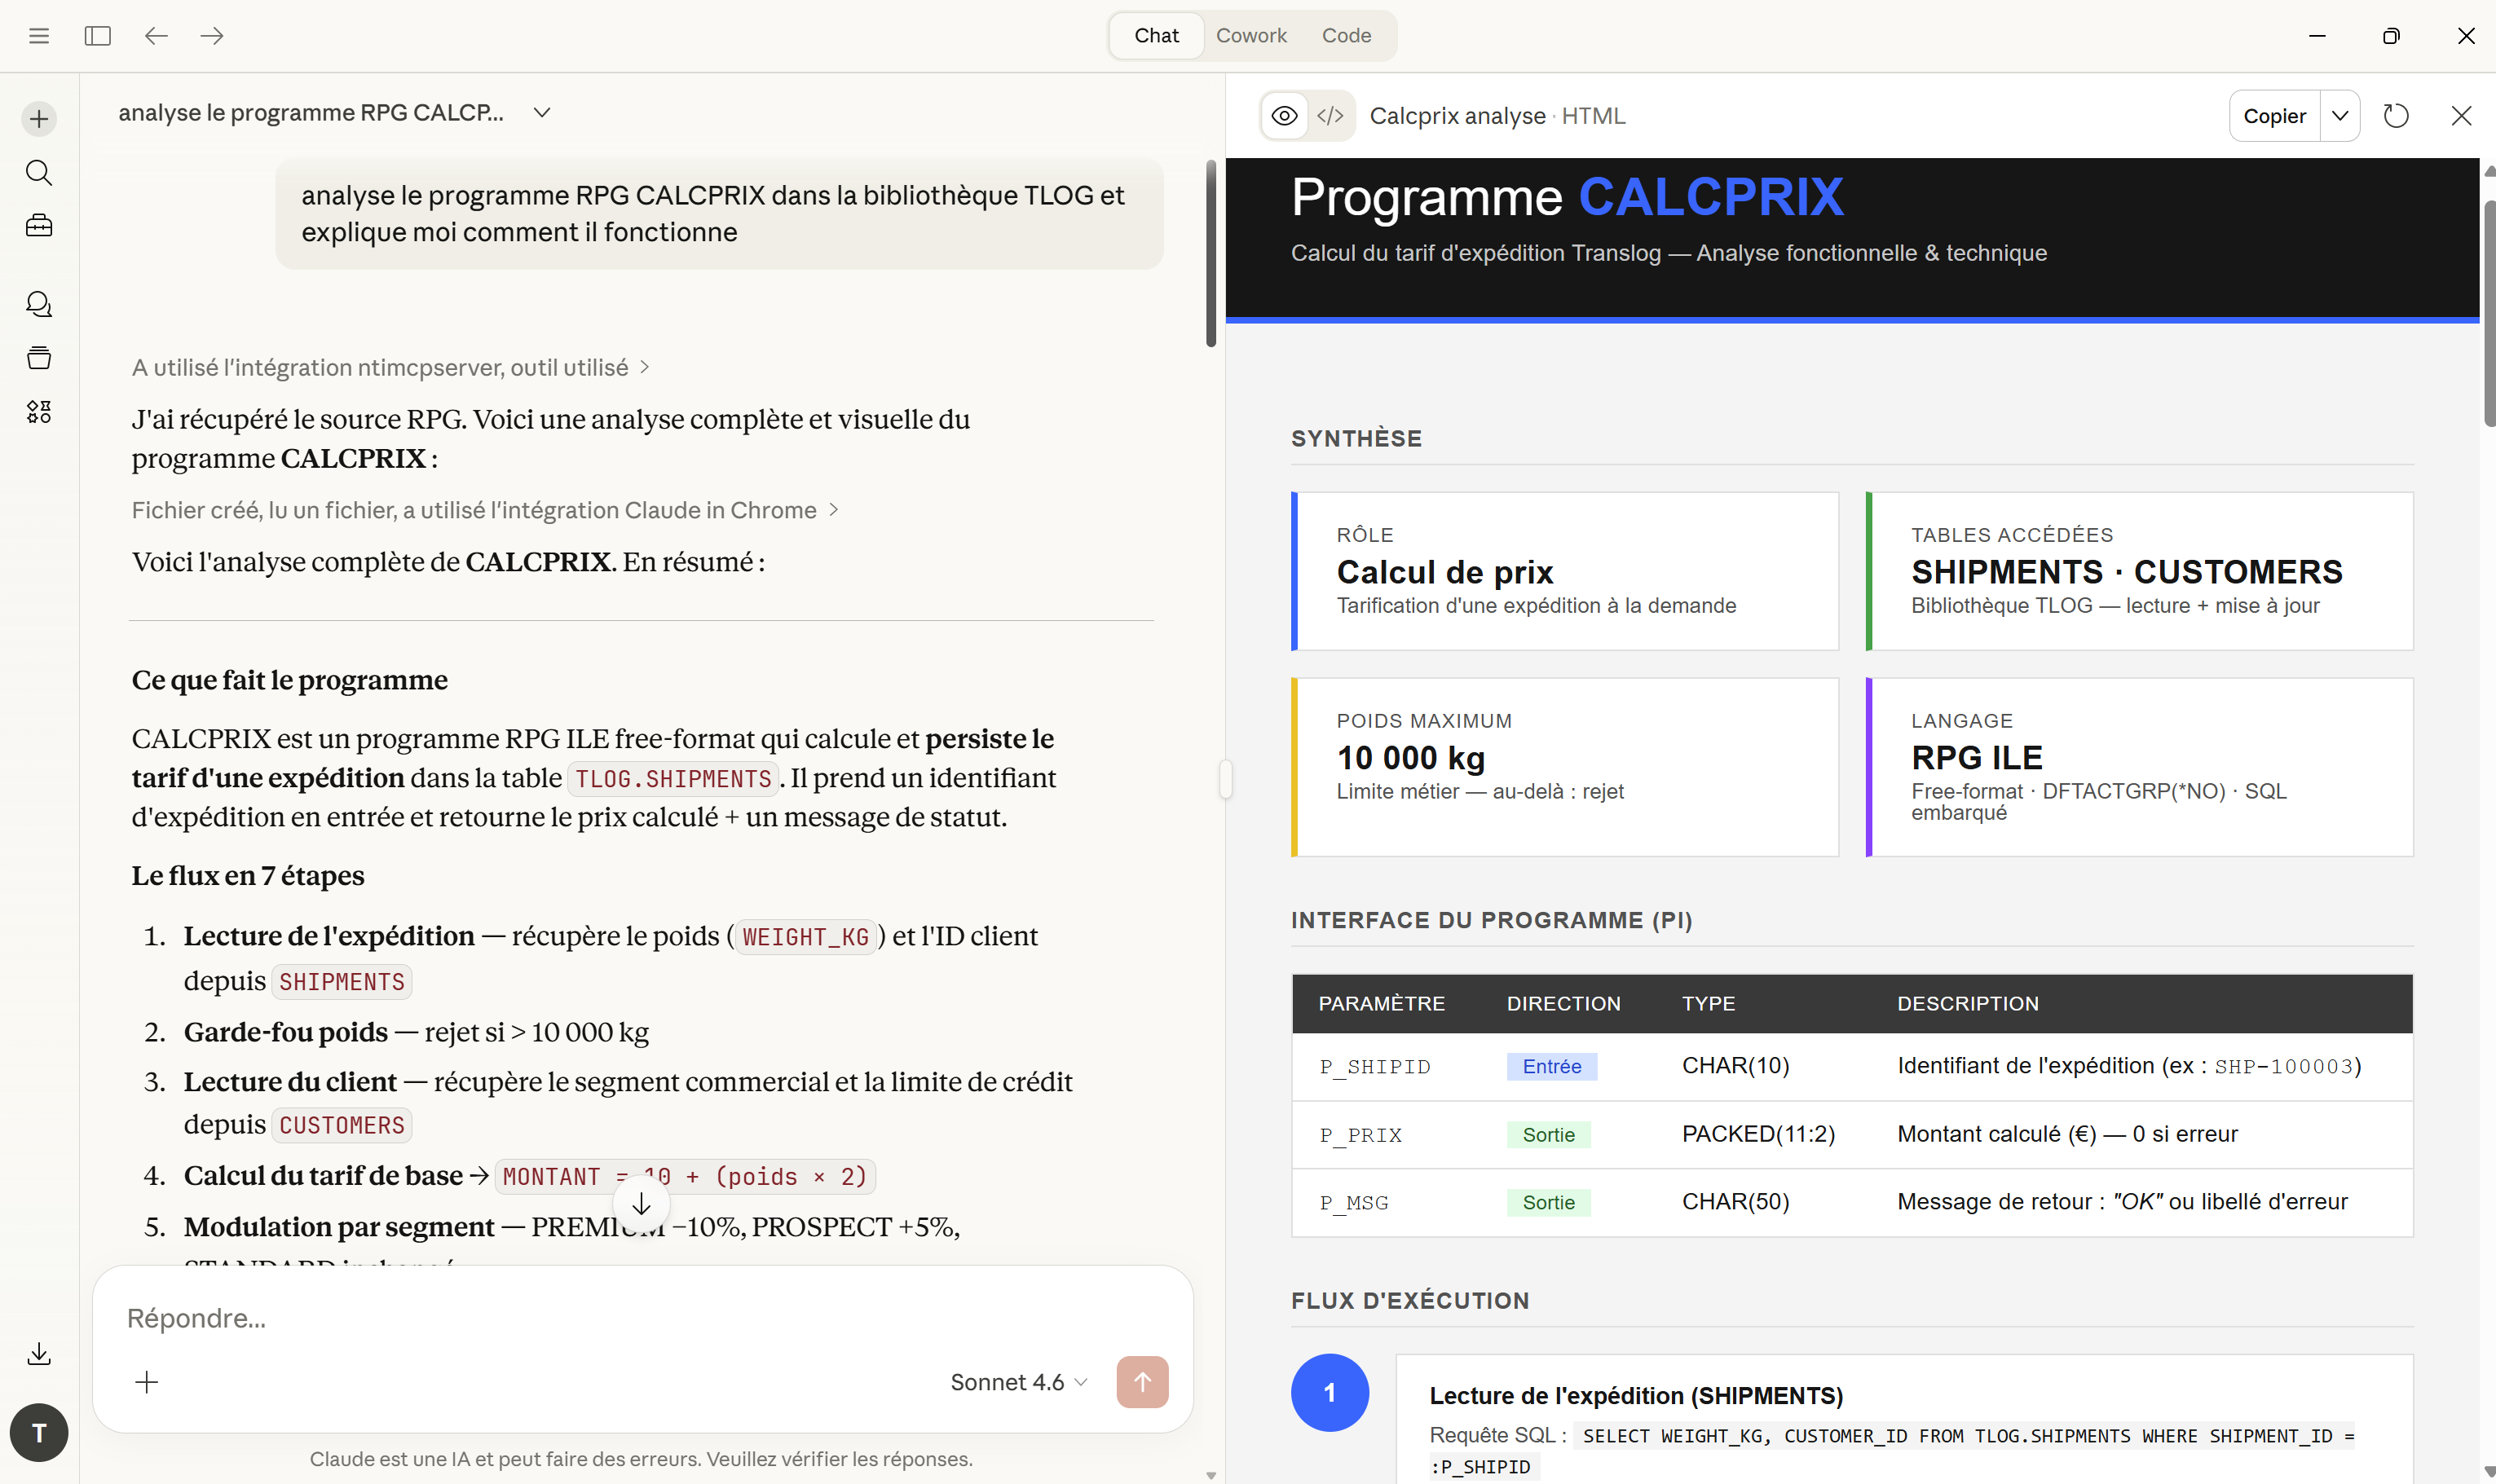Image resolution: width=2496 pixels, height=1484 pixels.
Task: Open search in the left sidebar
Action: tap(38, 172)
